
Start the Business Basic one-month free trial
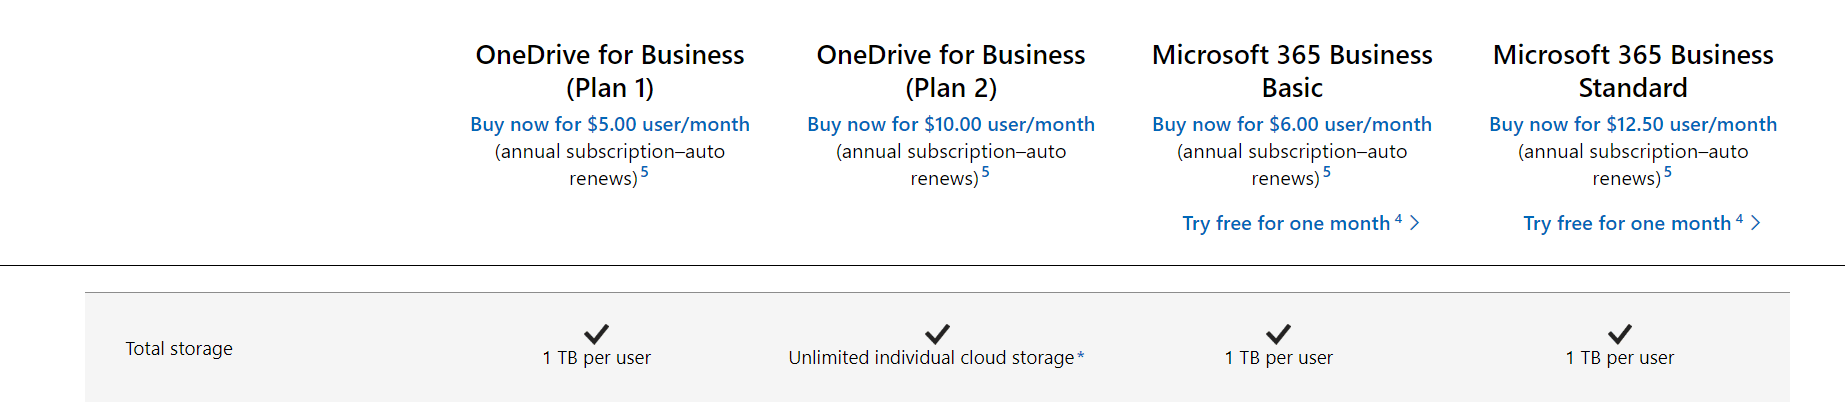[1285, 223]
